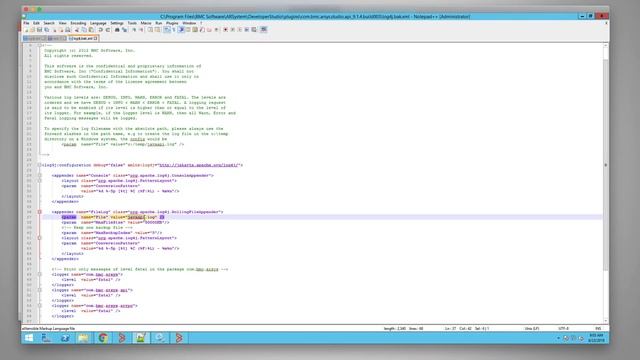Click the Zoom Out toolbar icon
The height and width of the screenshot is (360, 640).
click(x=141, y=30)
